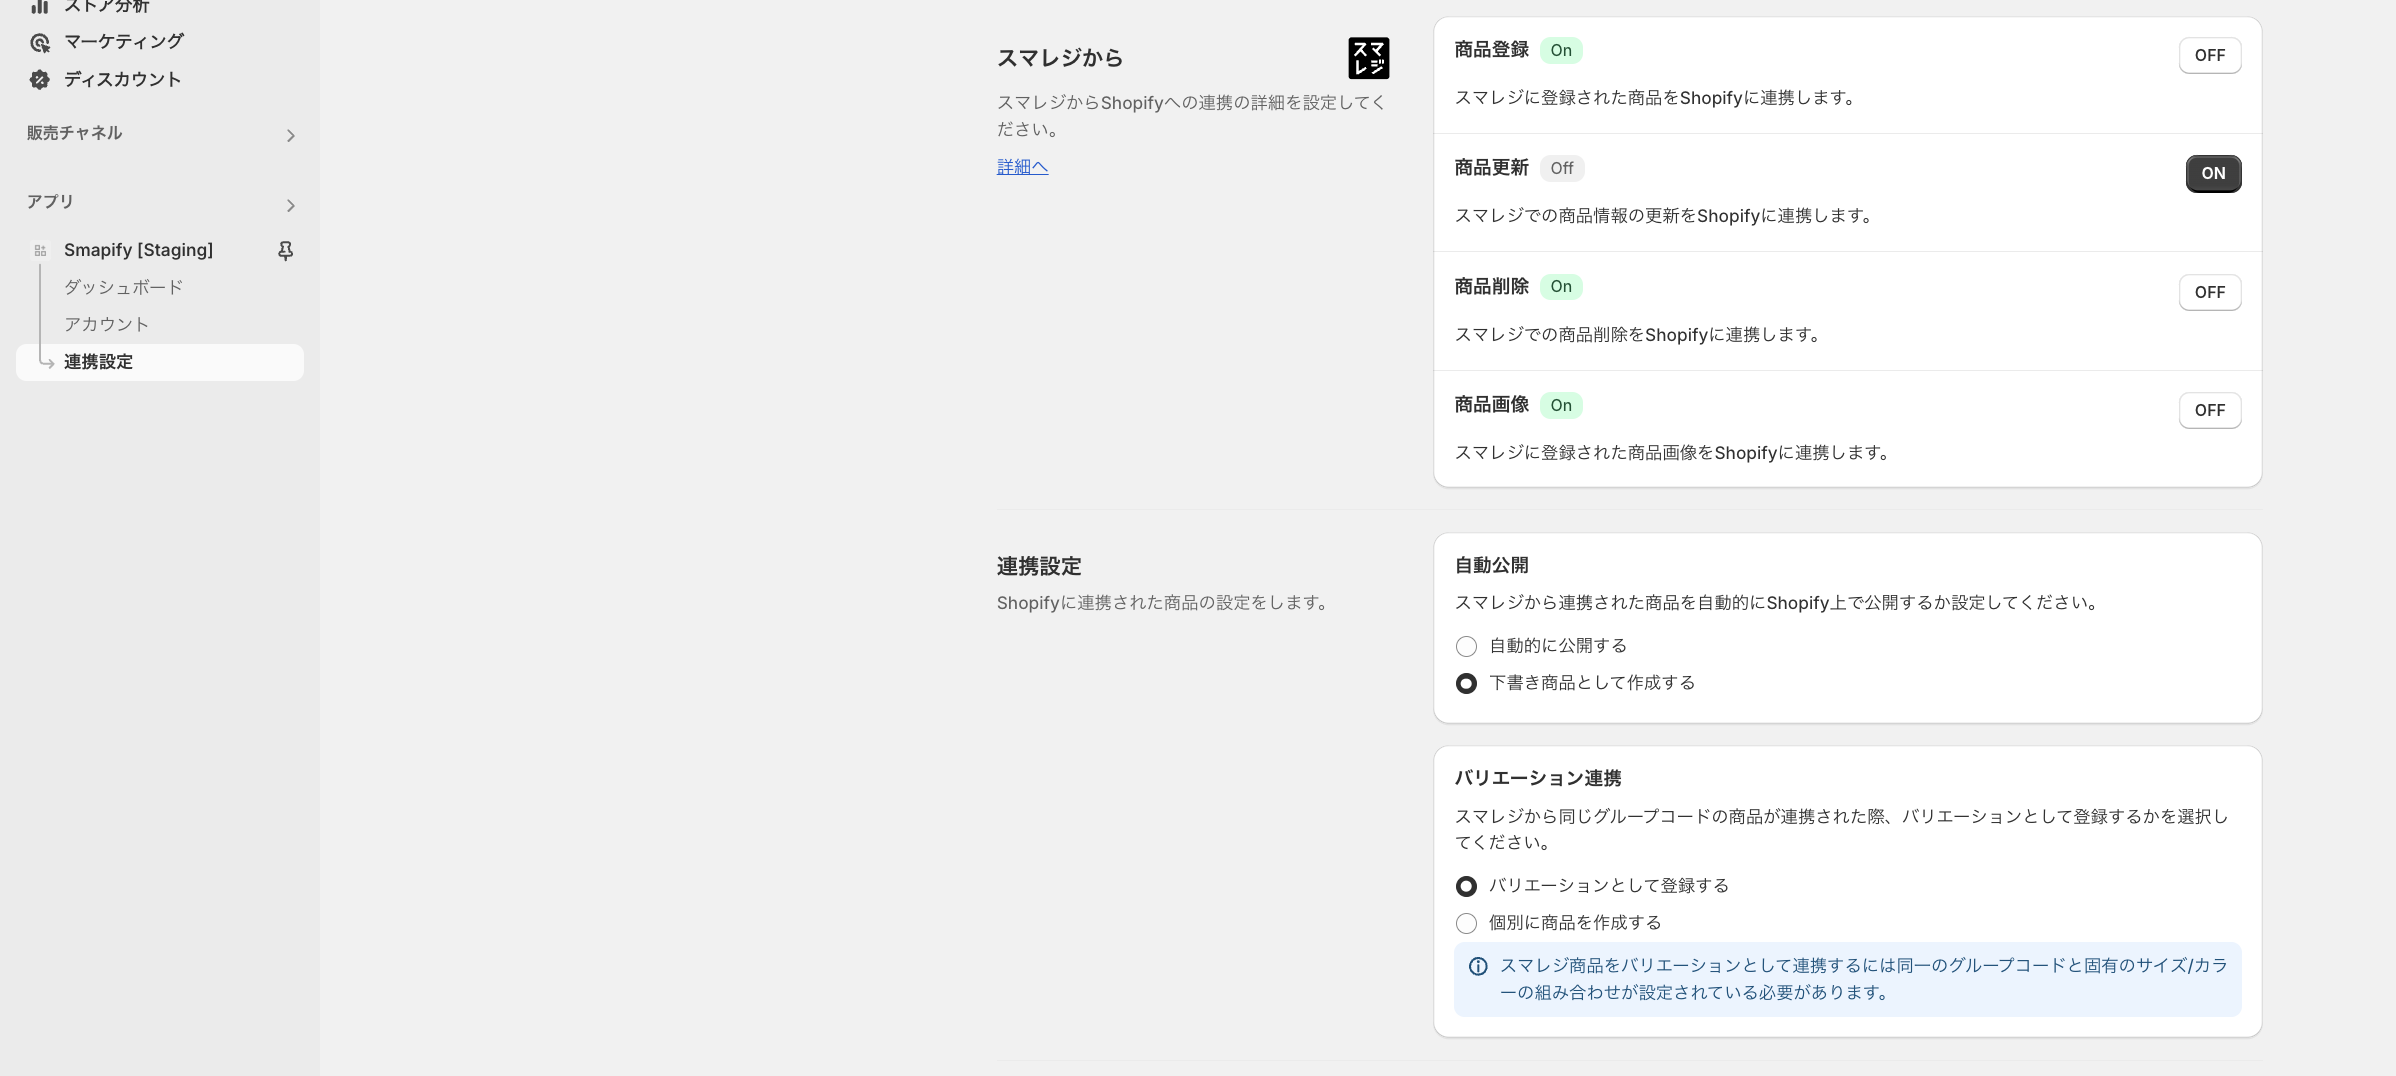
Task: Turn off 商品削除 with OFF button
Action: 2209,292
